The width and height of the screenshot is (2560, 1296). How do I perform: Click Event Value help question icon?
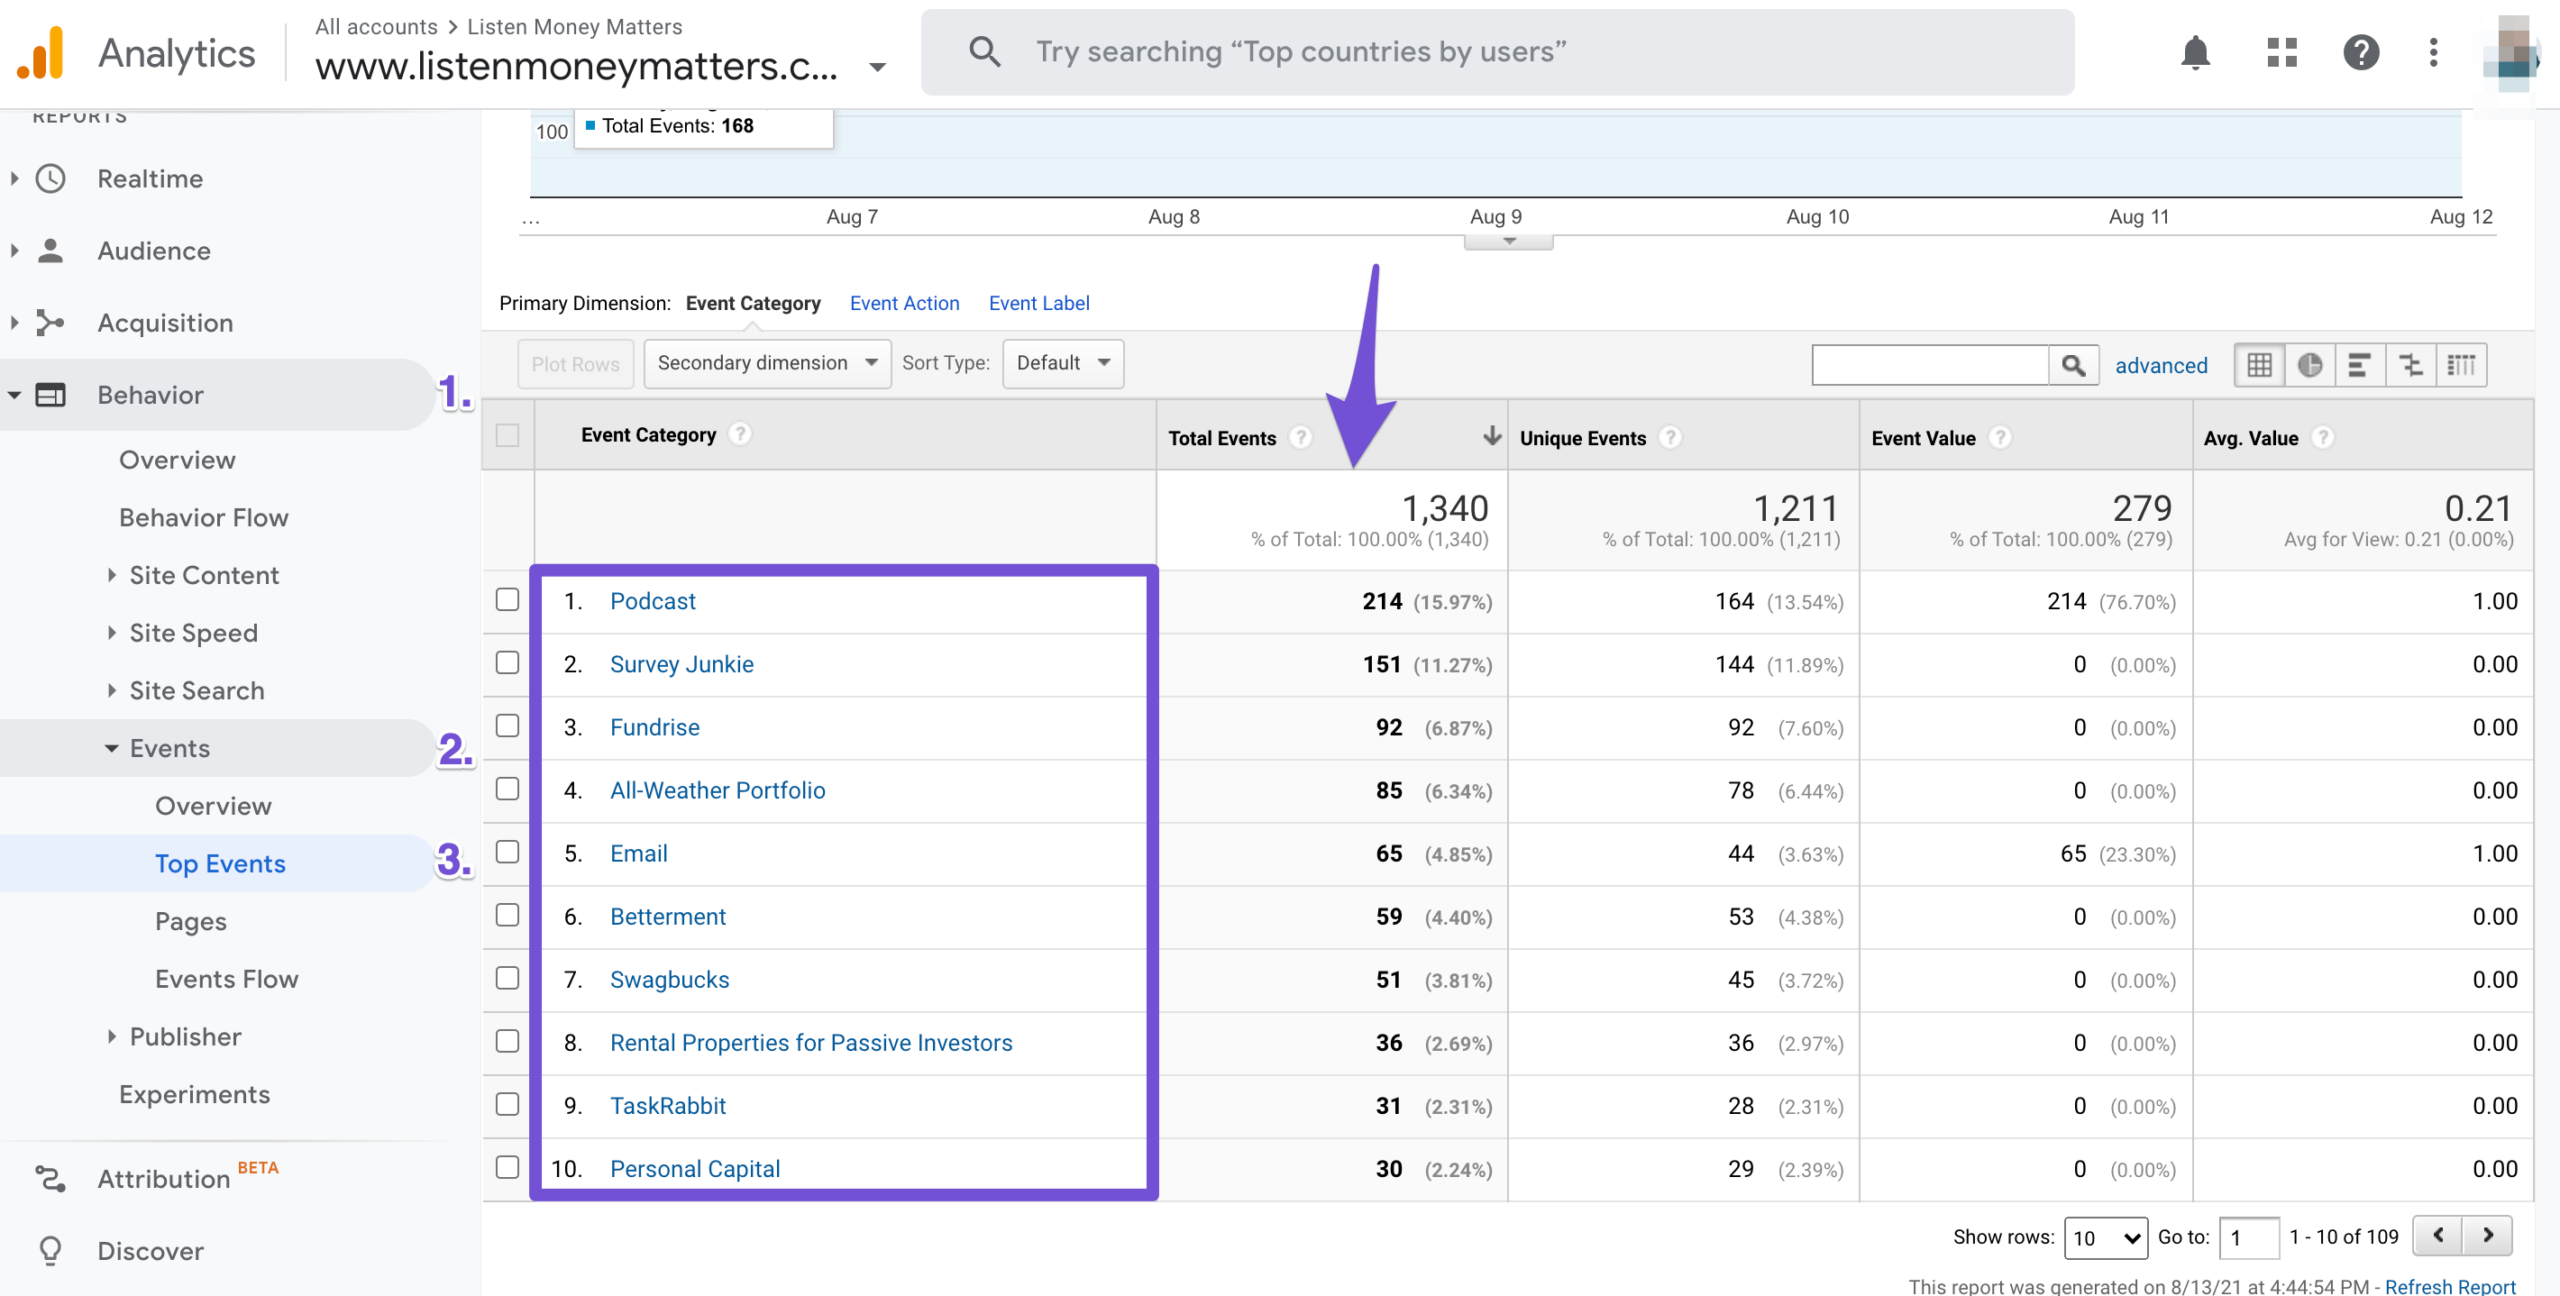click(x=2000, y=437)
